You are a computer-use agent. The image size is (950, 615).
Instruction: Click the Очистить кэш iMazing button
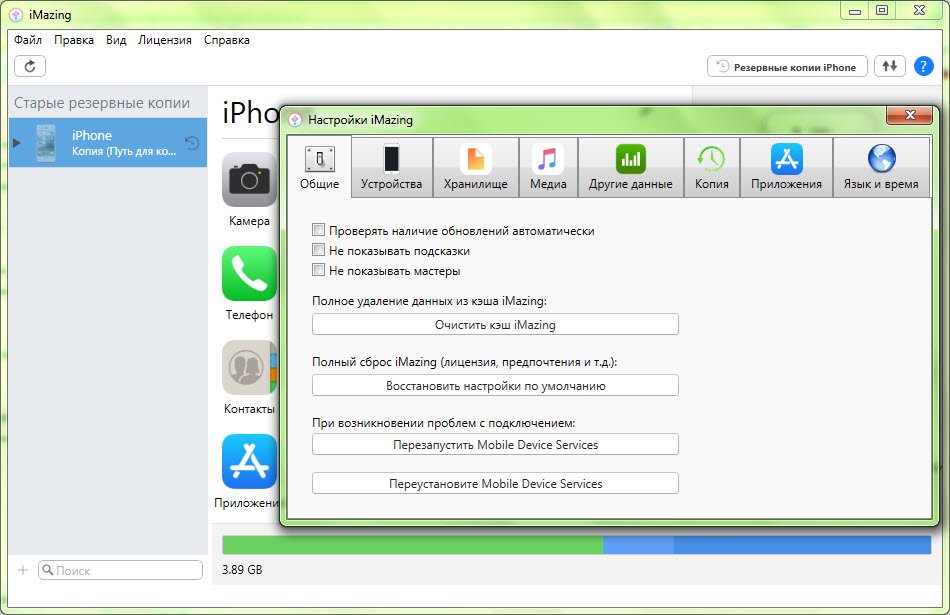[x=495, y=324]
